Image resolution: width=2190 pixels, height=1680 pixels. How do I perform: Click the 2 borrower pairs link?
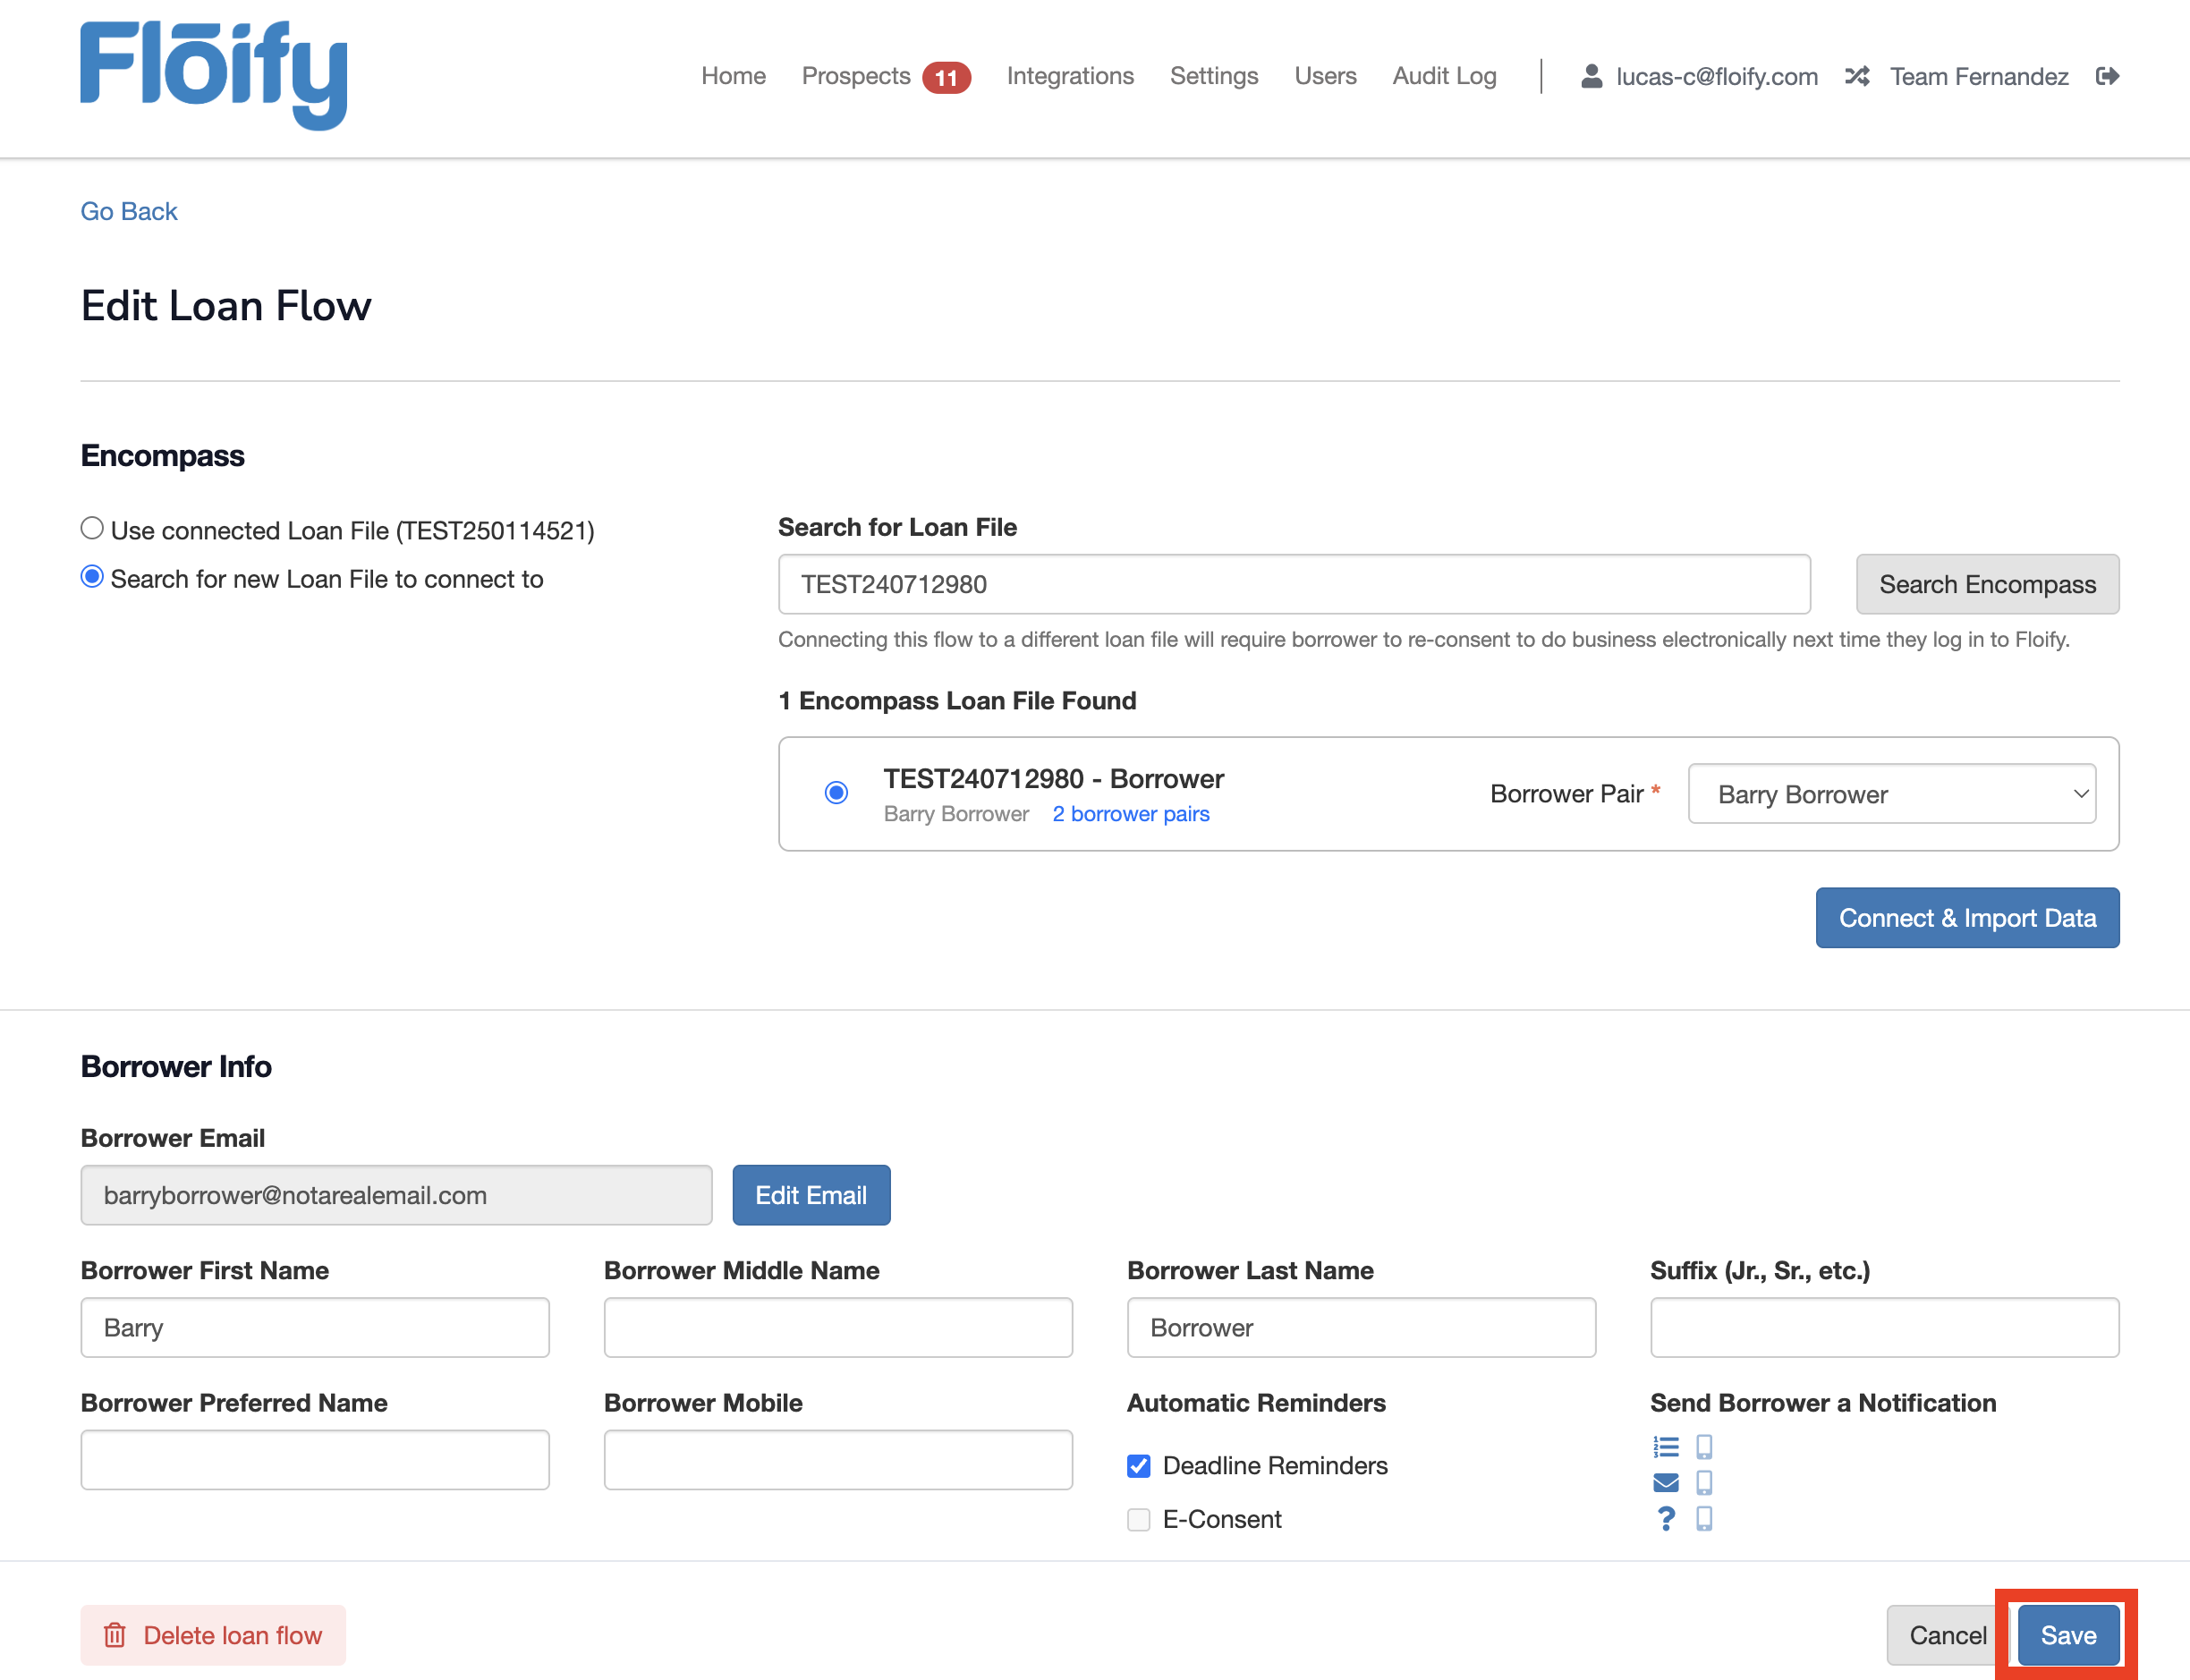point(1130,814)
